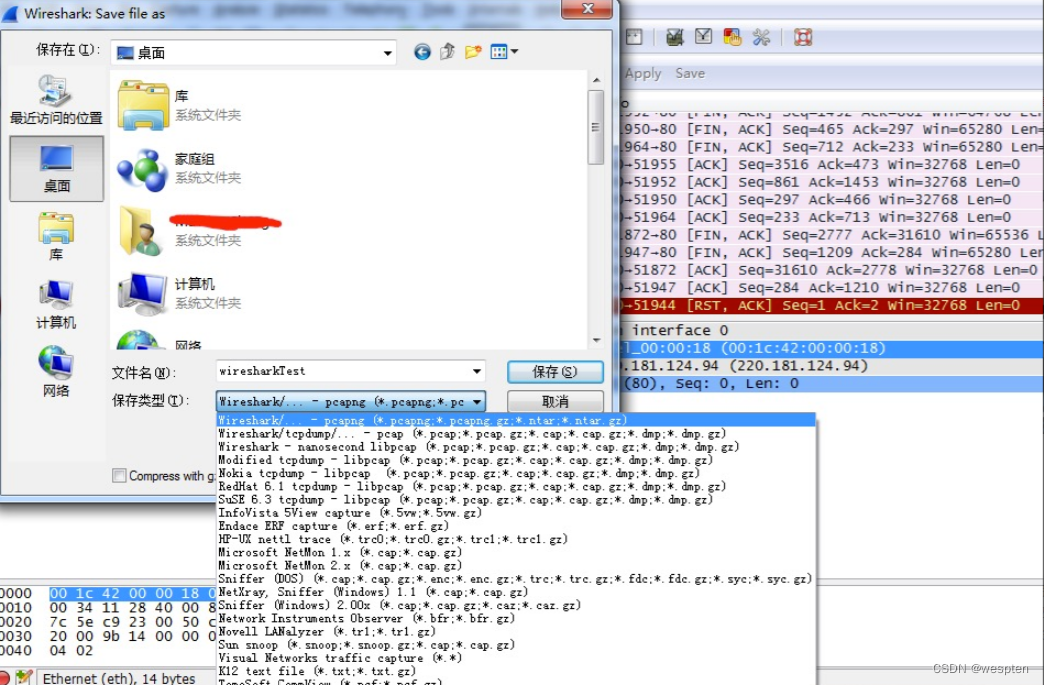
Task: Choose Network Instruments Observer option
Action: tap(516, 618)
